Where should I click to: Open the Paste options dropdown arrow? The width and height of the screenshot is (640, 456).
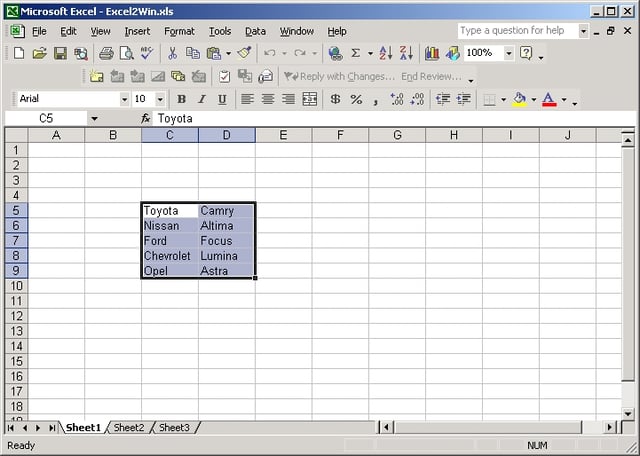(x=228, y=53)
